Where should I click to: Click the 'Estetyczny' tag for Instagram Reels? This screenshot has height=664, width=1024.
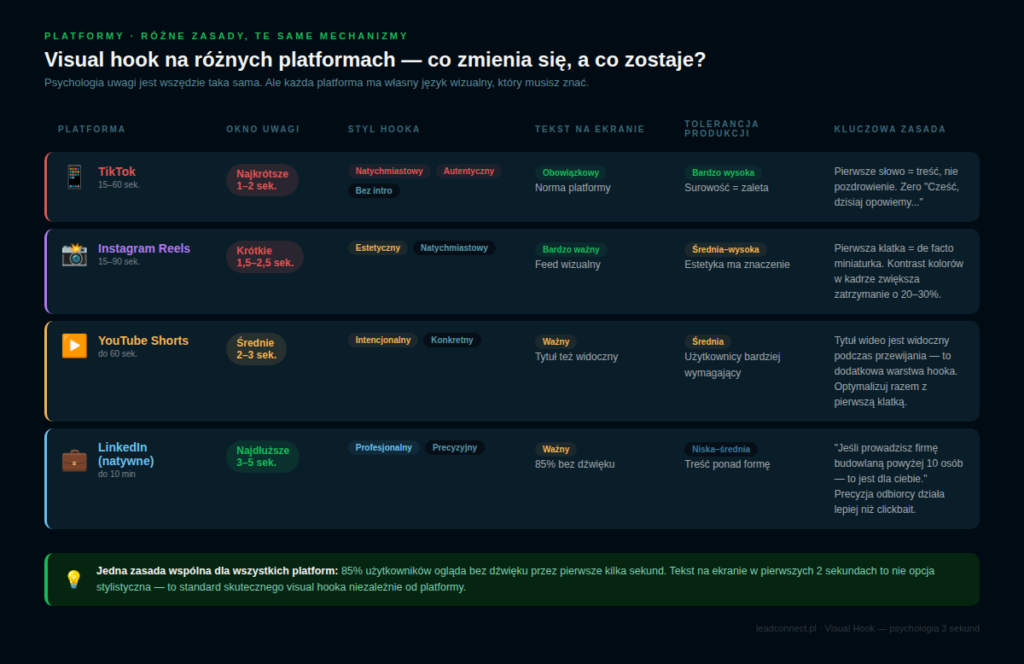tap(378, 248)
